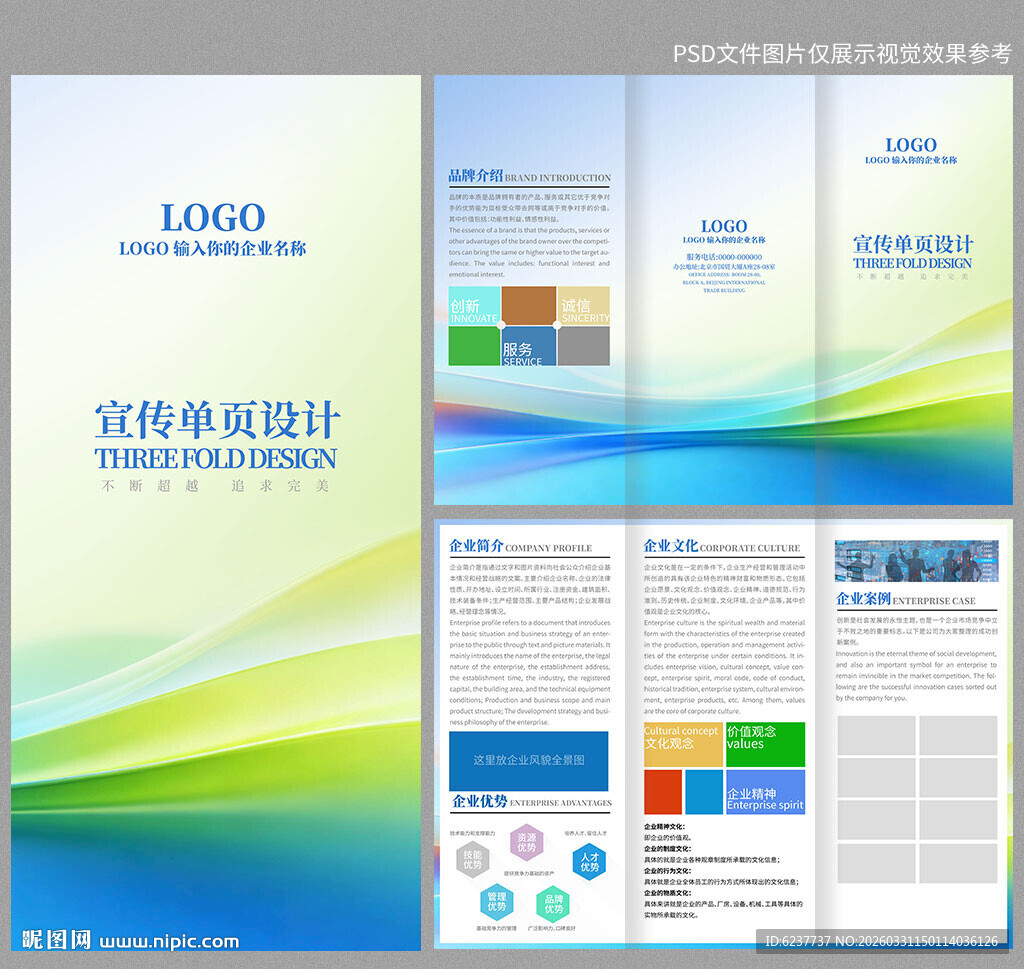Click the blue 人才优势 hexagon badge
This screenshot has height=969, width=1024.
[x=589, y=862]
